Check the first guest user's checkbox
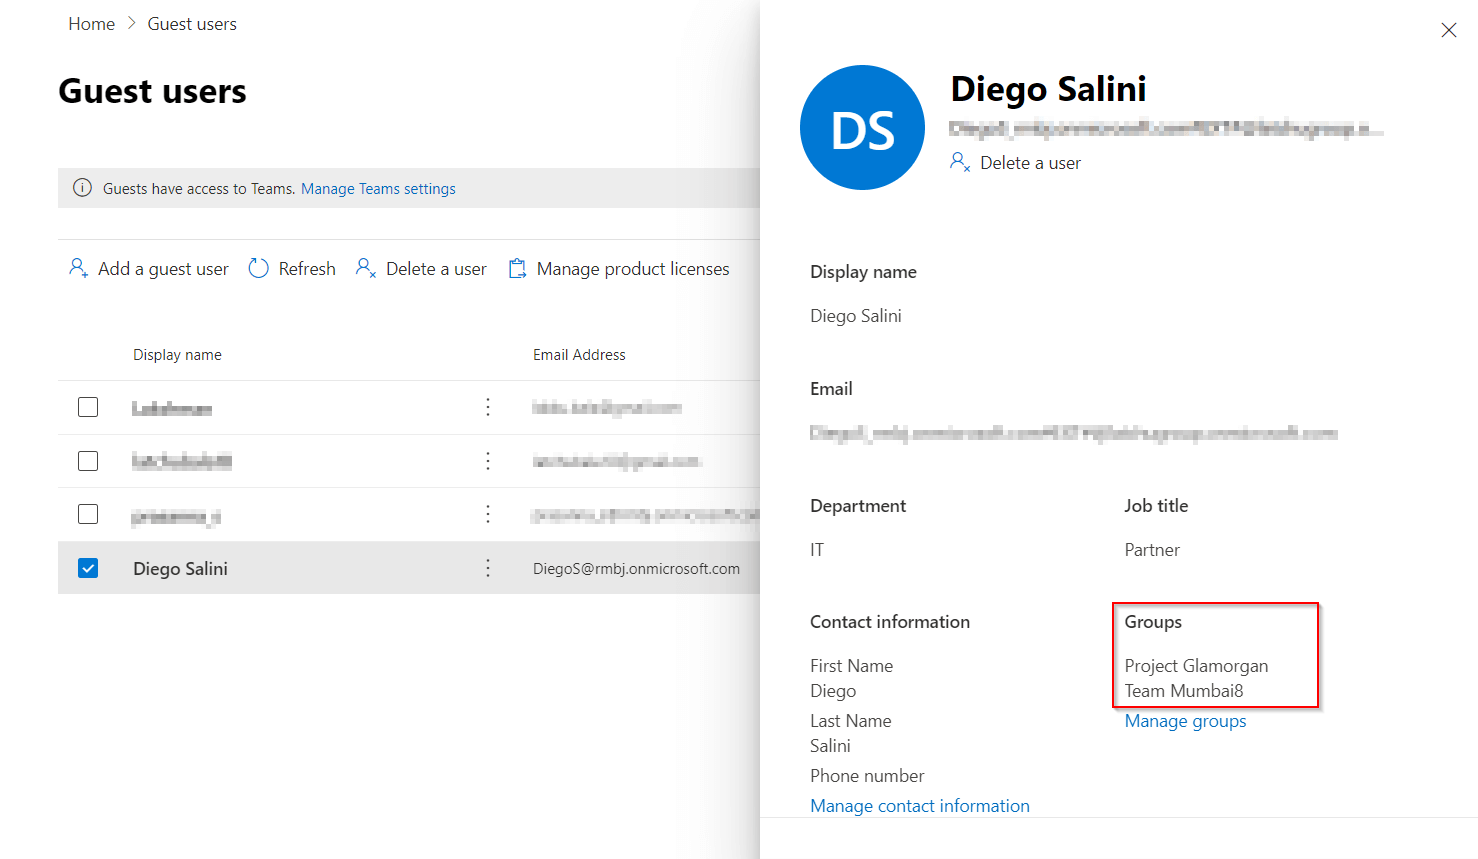The image size is (1478, 859). 88,406
